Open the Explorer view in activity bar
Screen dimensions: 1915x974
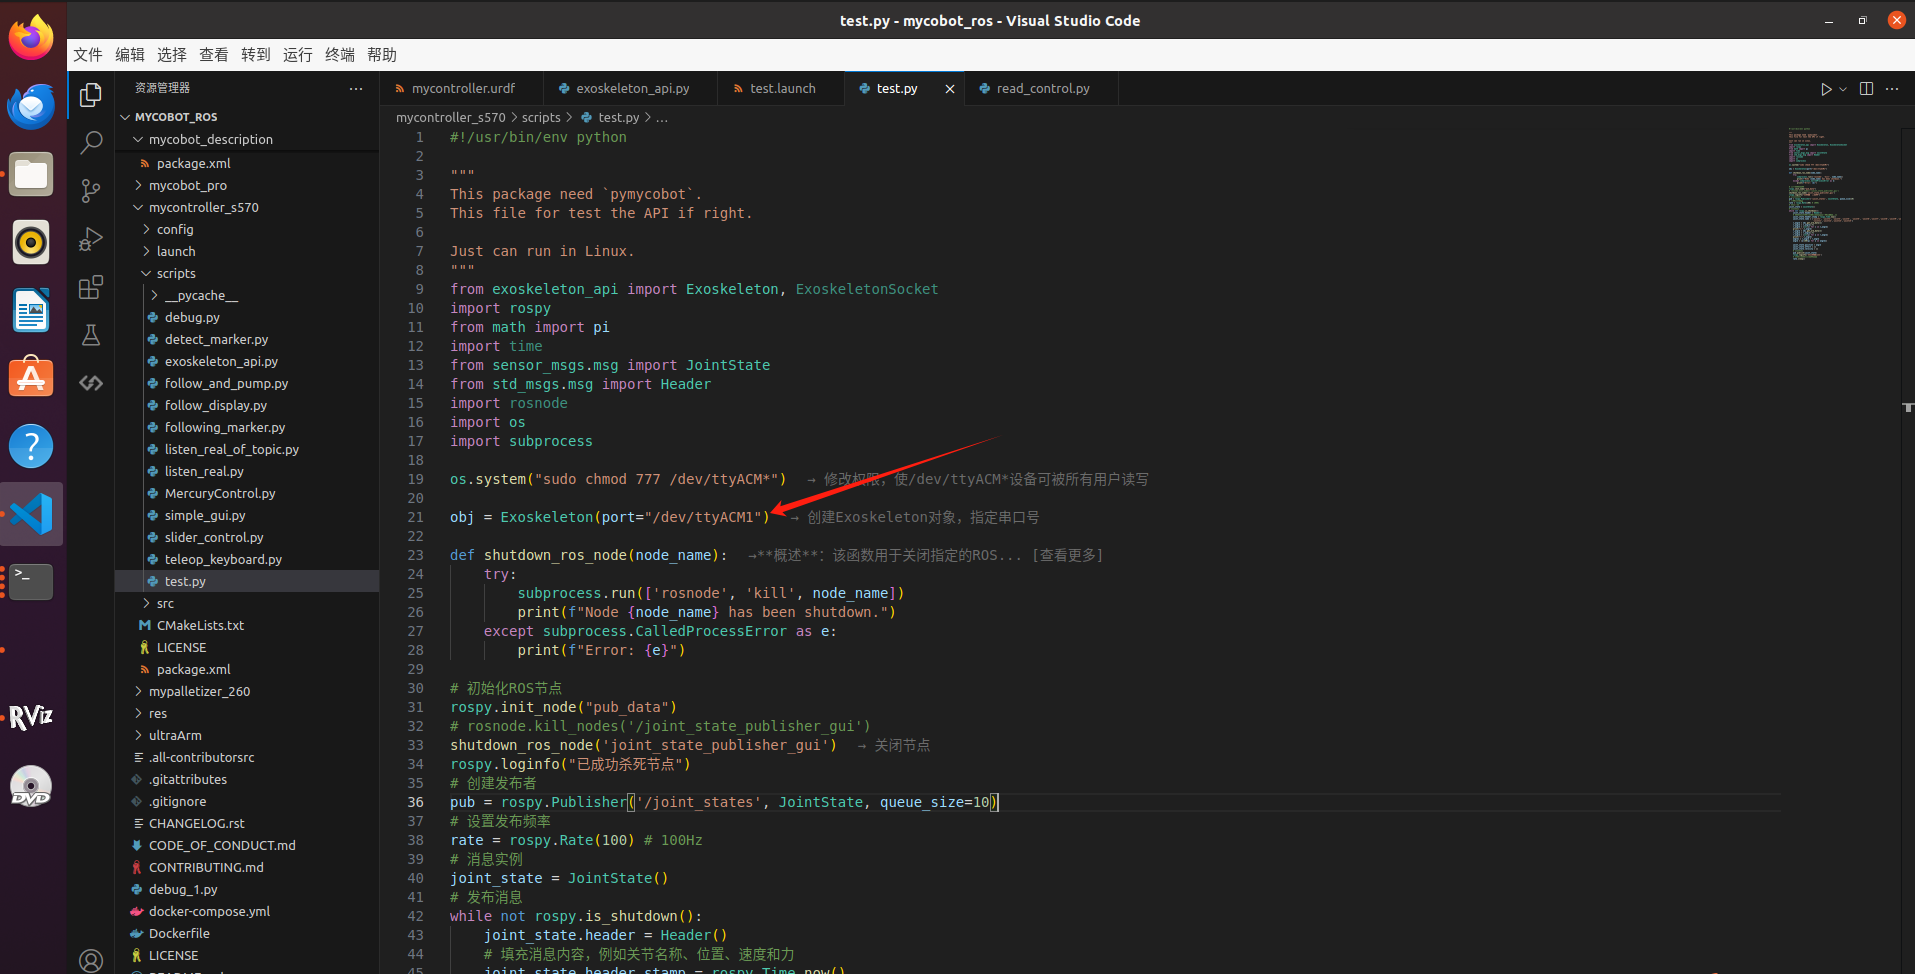[91, 95]
